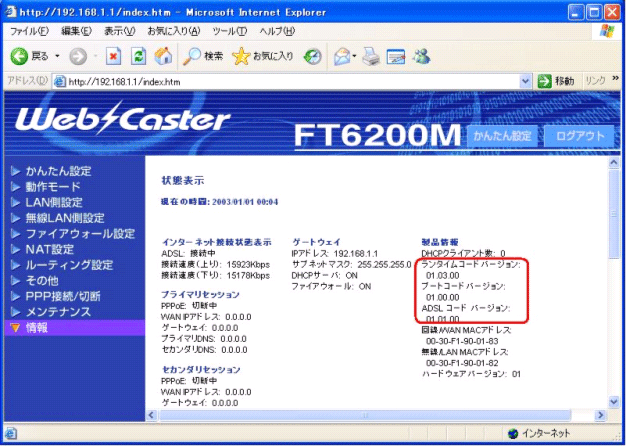The width and height of the screenshot is (626, 446).
Task: Open the Search (検索) toolbar button
Action: [x=203, y=56]
